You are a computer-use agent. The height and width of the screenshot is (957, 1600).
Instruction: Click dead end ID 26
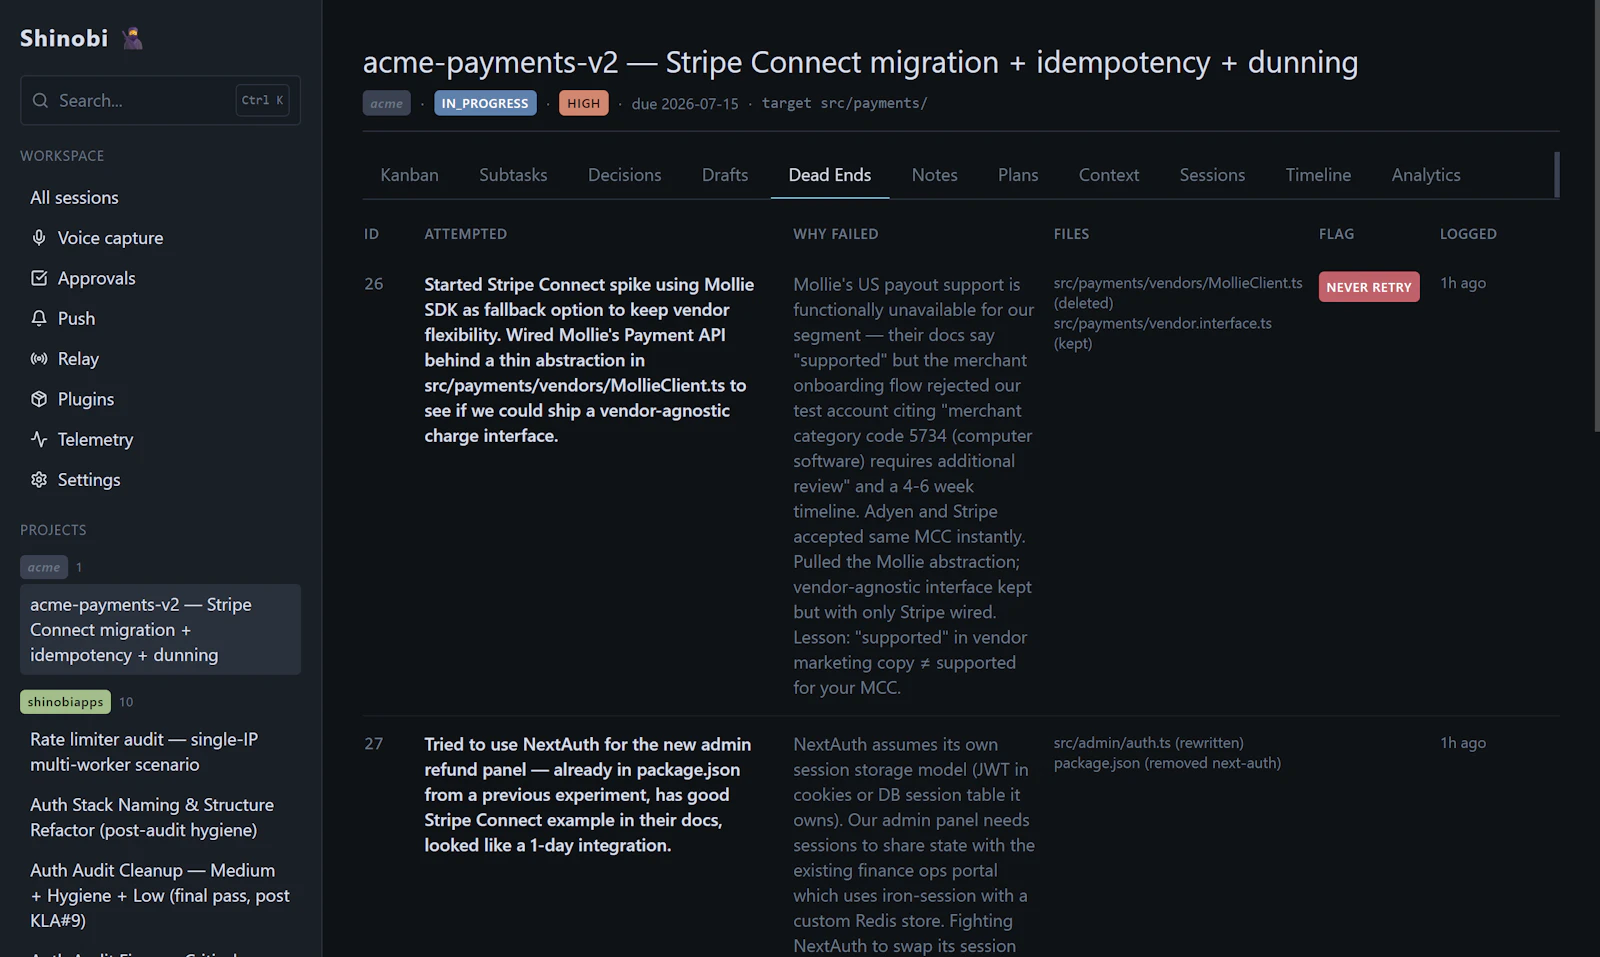(x=374, y=284)
